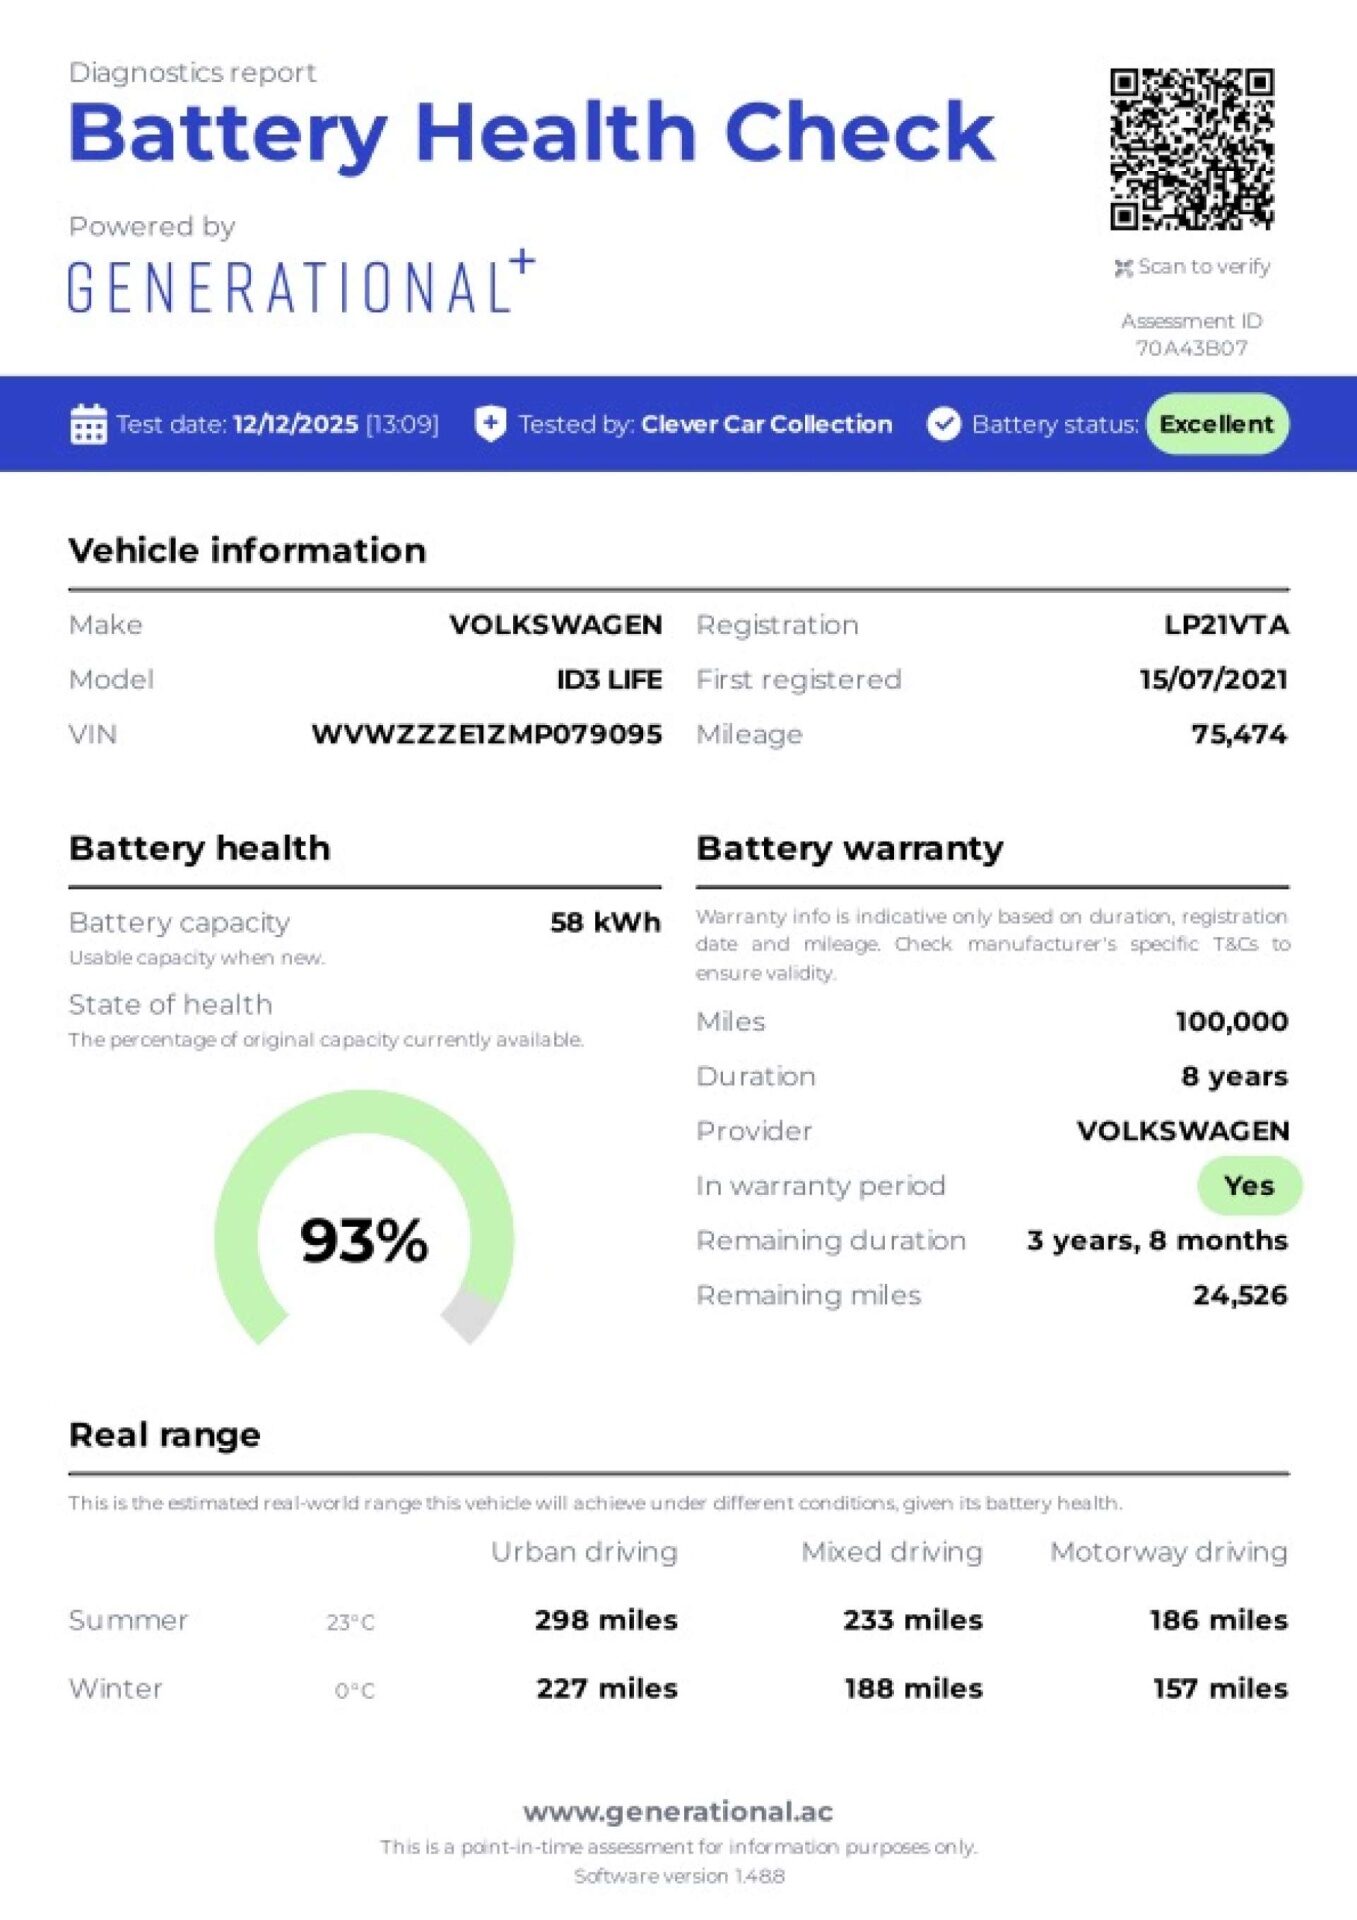
Task: Click tester name Clever Car Collection
Action: [x=766, y=424]
